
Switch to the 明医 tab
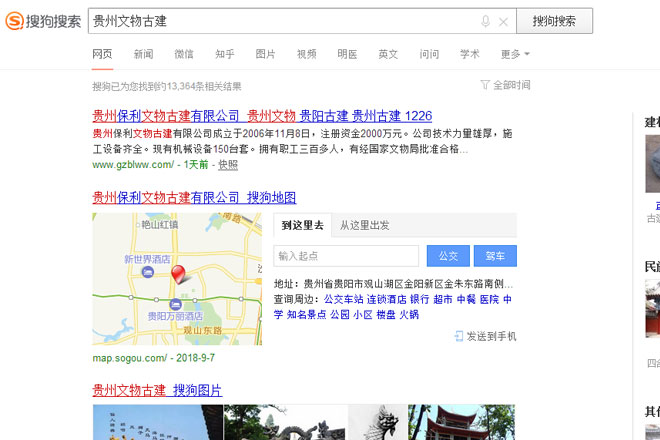347,54
